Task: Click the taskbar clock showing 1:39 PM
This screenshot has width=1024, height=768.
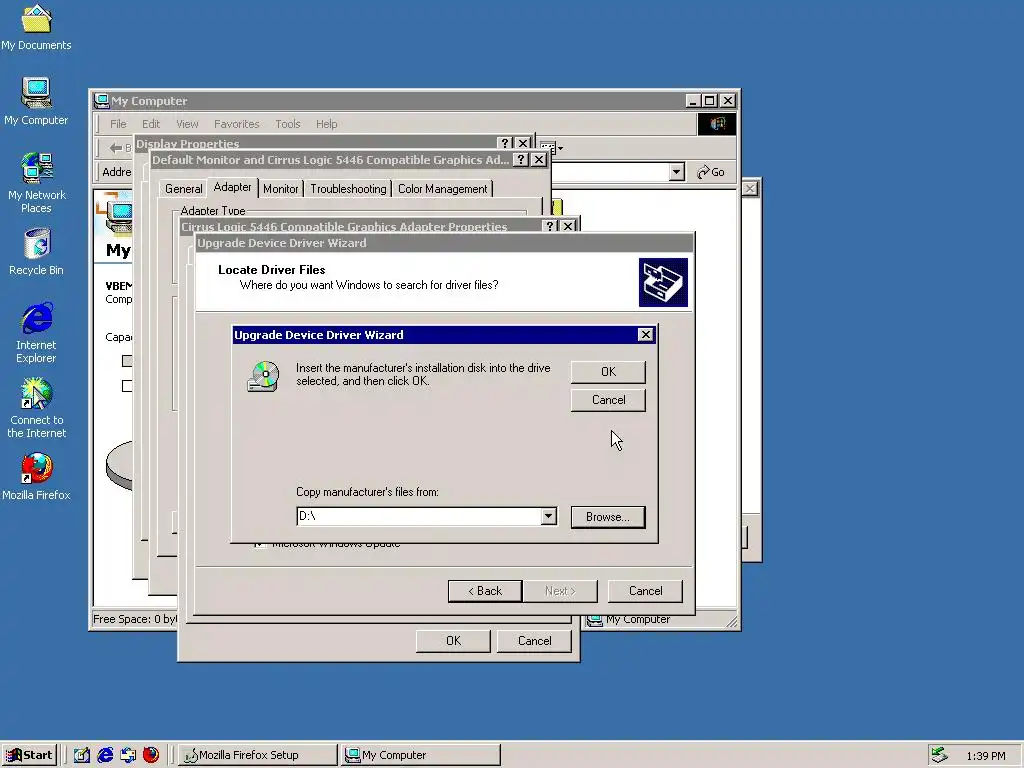Action: pos(985,756)
